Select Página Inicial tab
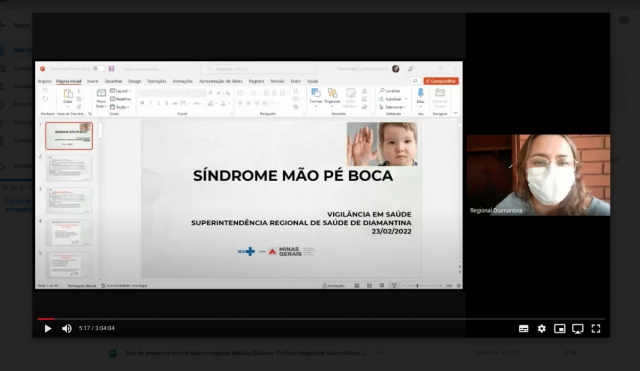The image size is (640, 371). [x=69, y=81]
